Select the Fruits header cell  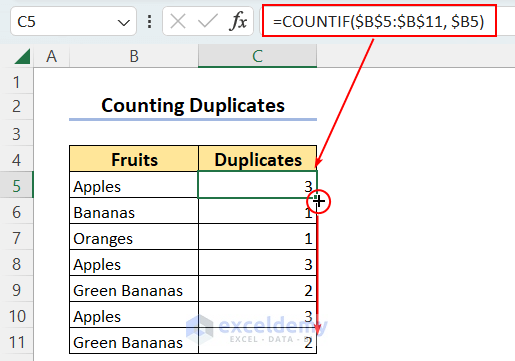click(134, 159)
